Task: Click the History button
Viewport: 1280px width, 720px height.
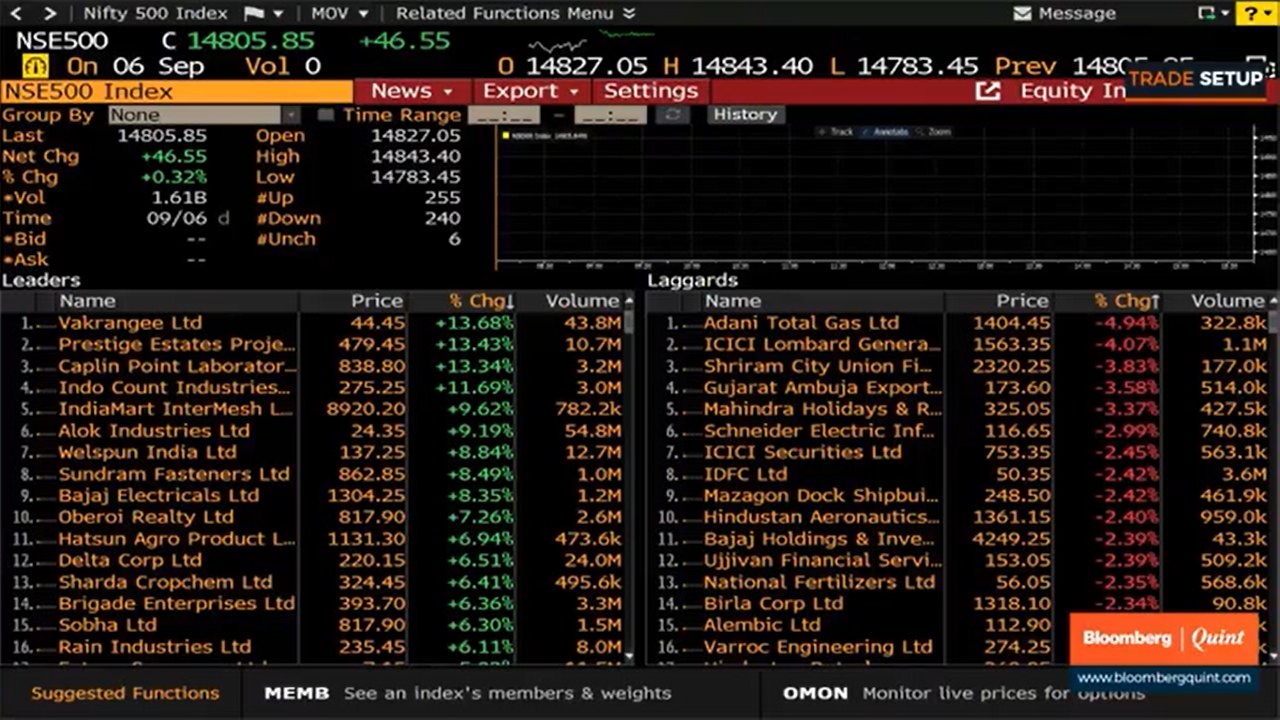Action: [x=745, y=114]
